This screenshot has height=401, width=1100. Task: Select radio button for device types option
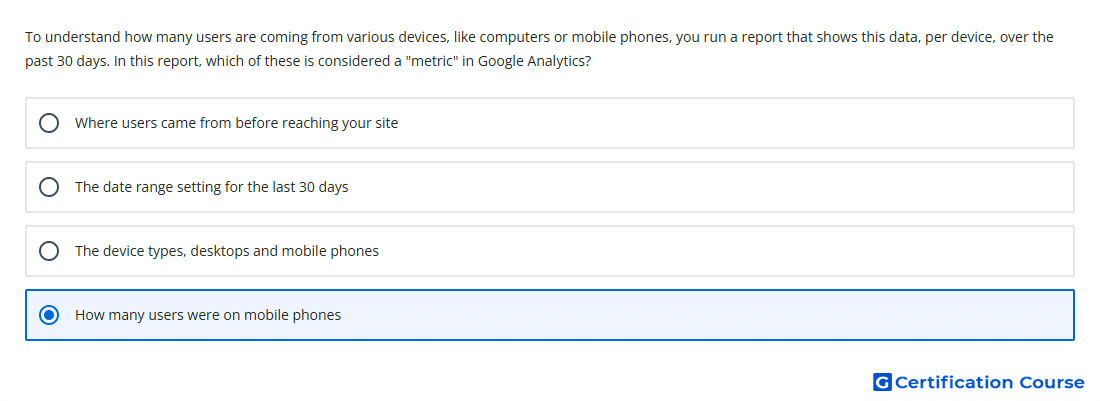[49, 251]
